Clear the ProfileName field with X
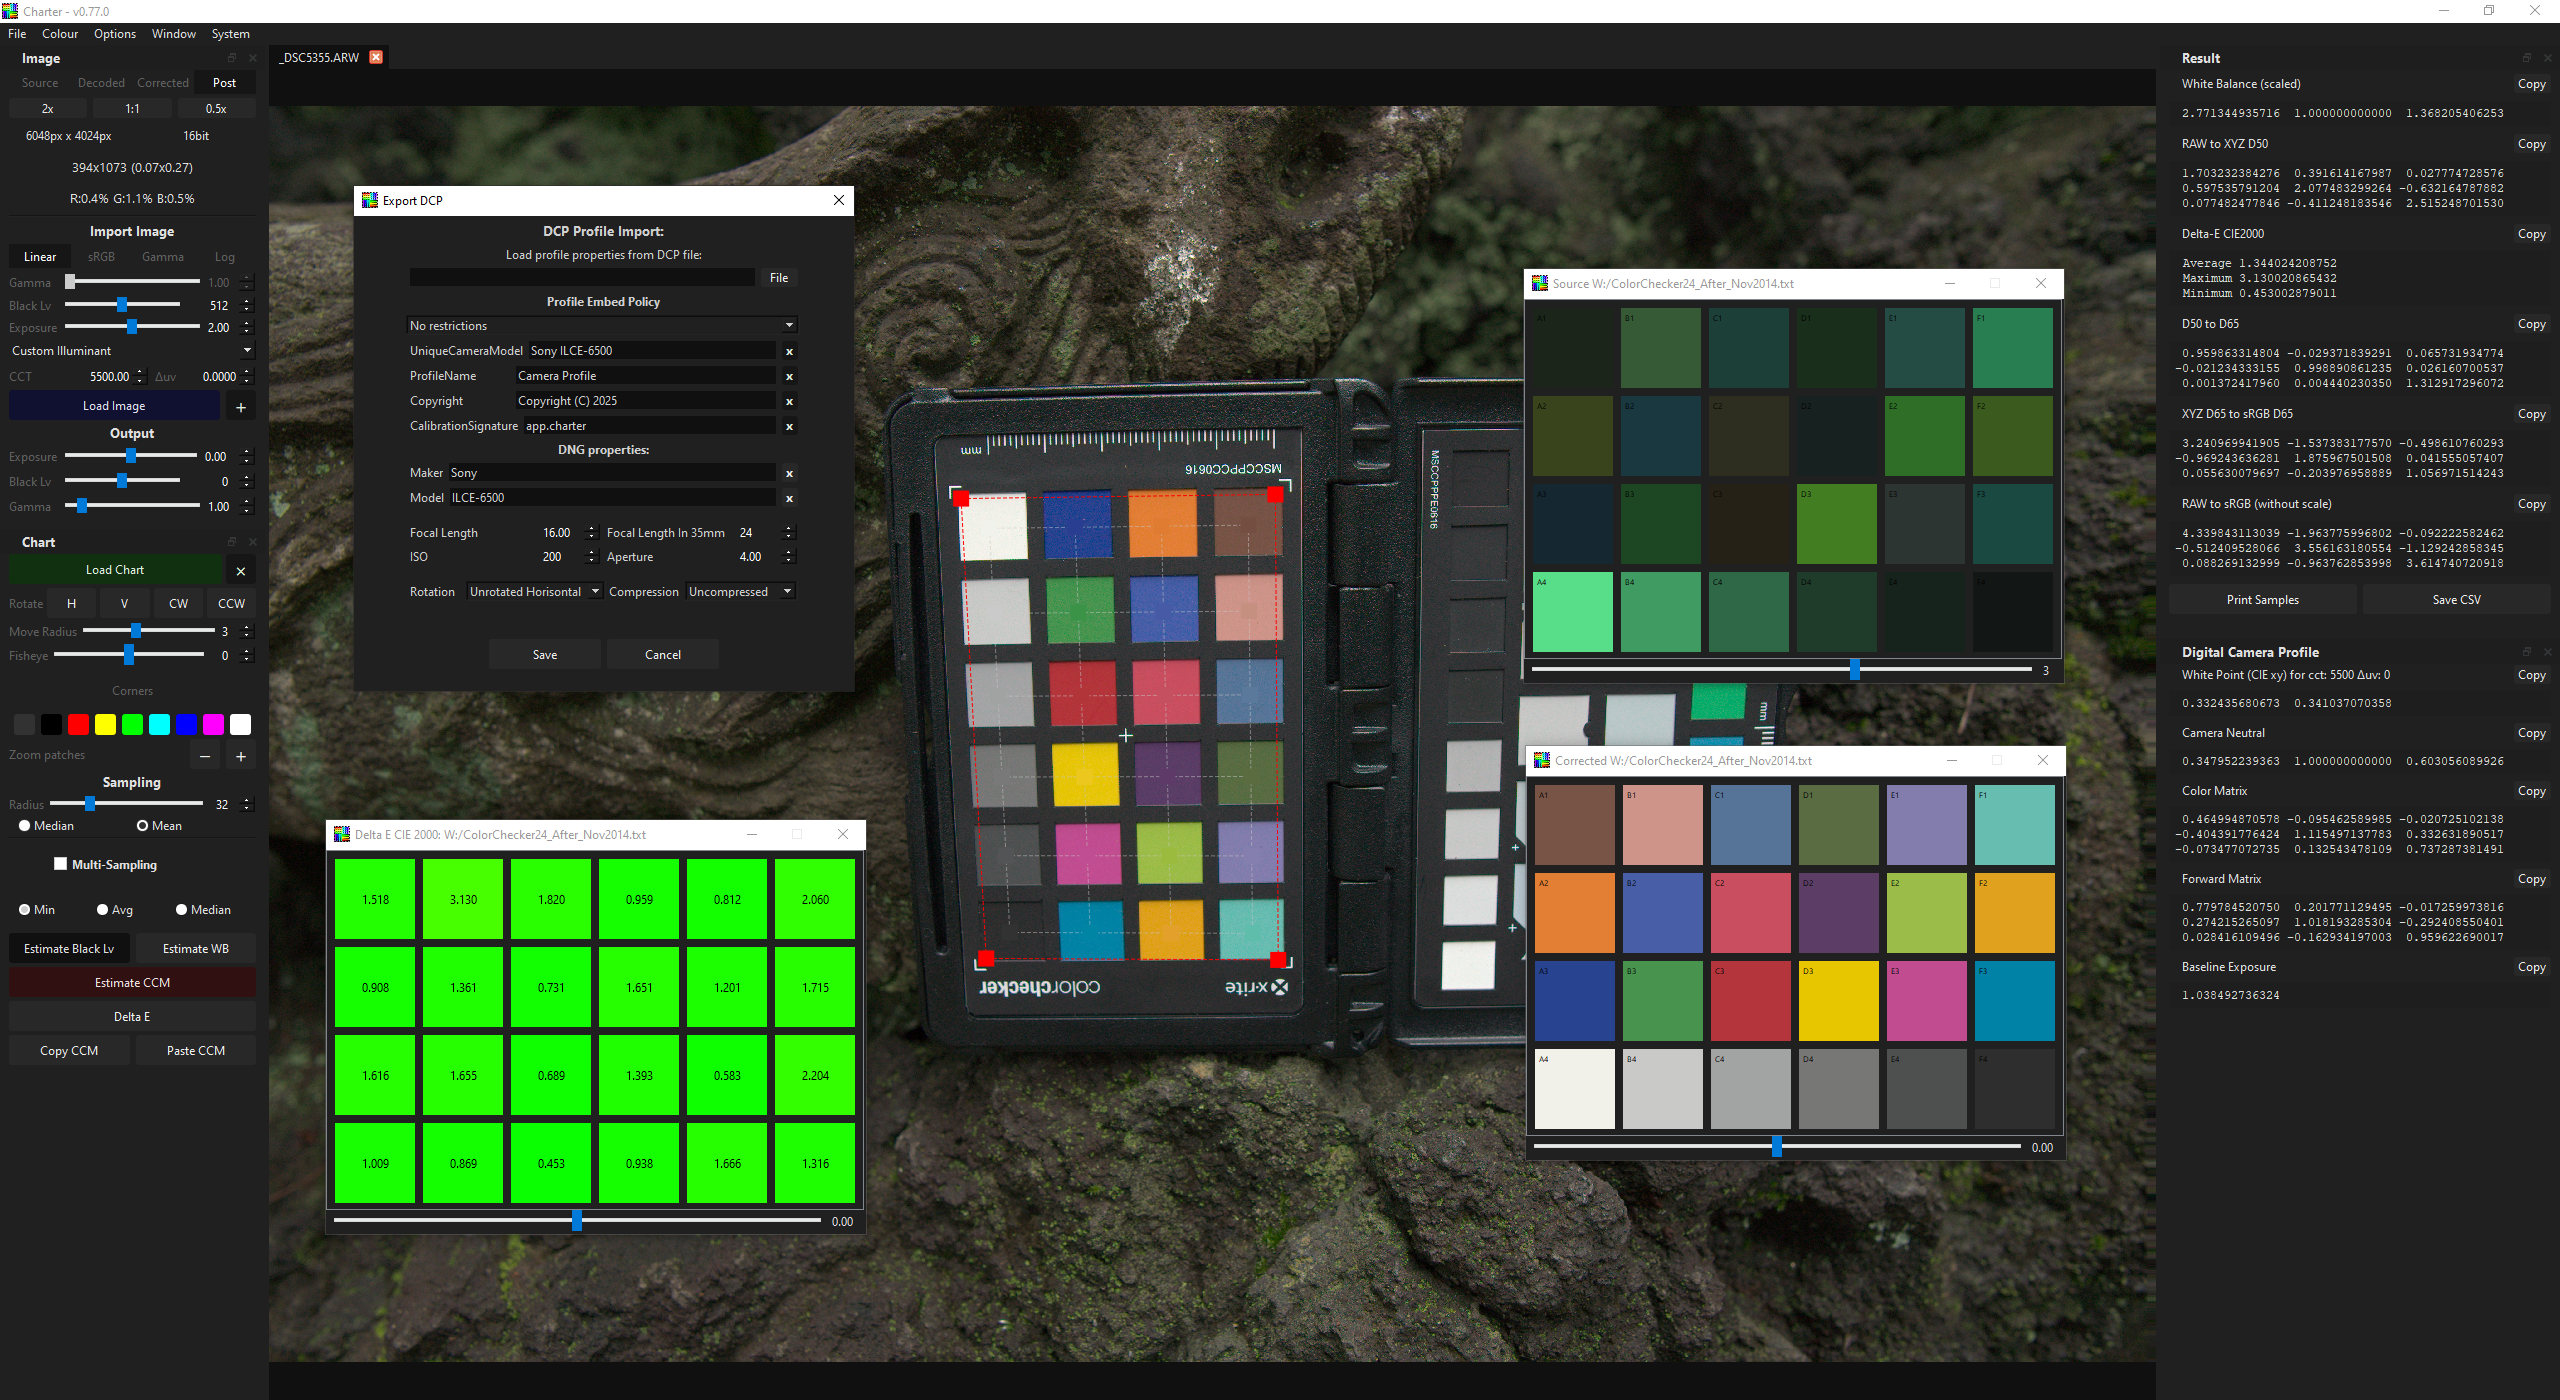This screenshot has width=2560, height=1400. click(789, 377)
